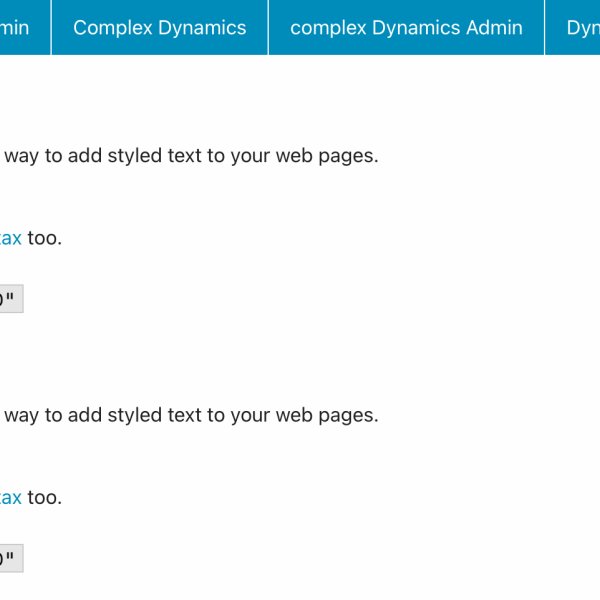Open the Complex Dynamics tab
This screenshot has width=600, height=600.
click(159, 27)
